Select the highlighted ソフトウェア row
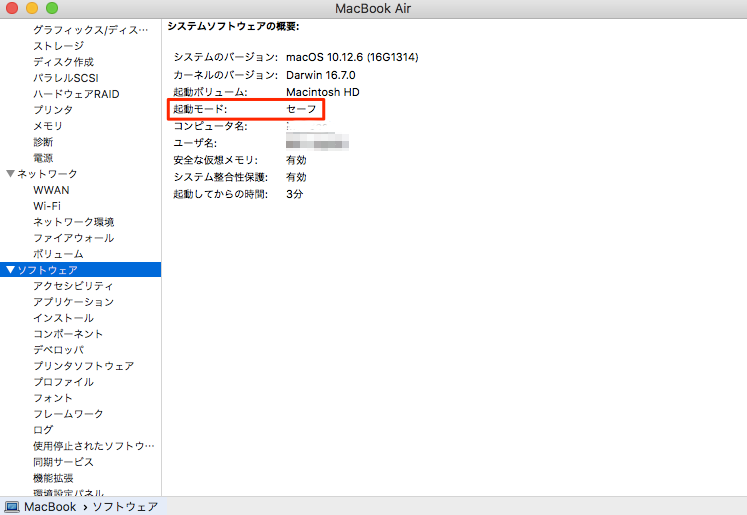 (81, 270)
